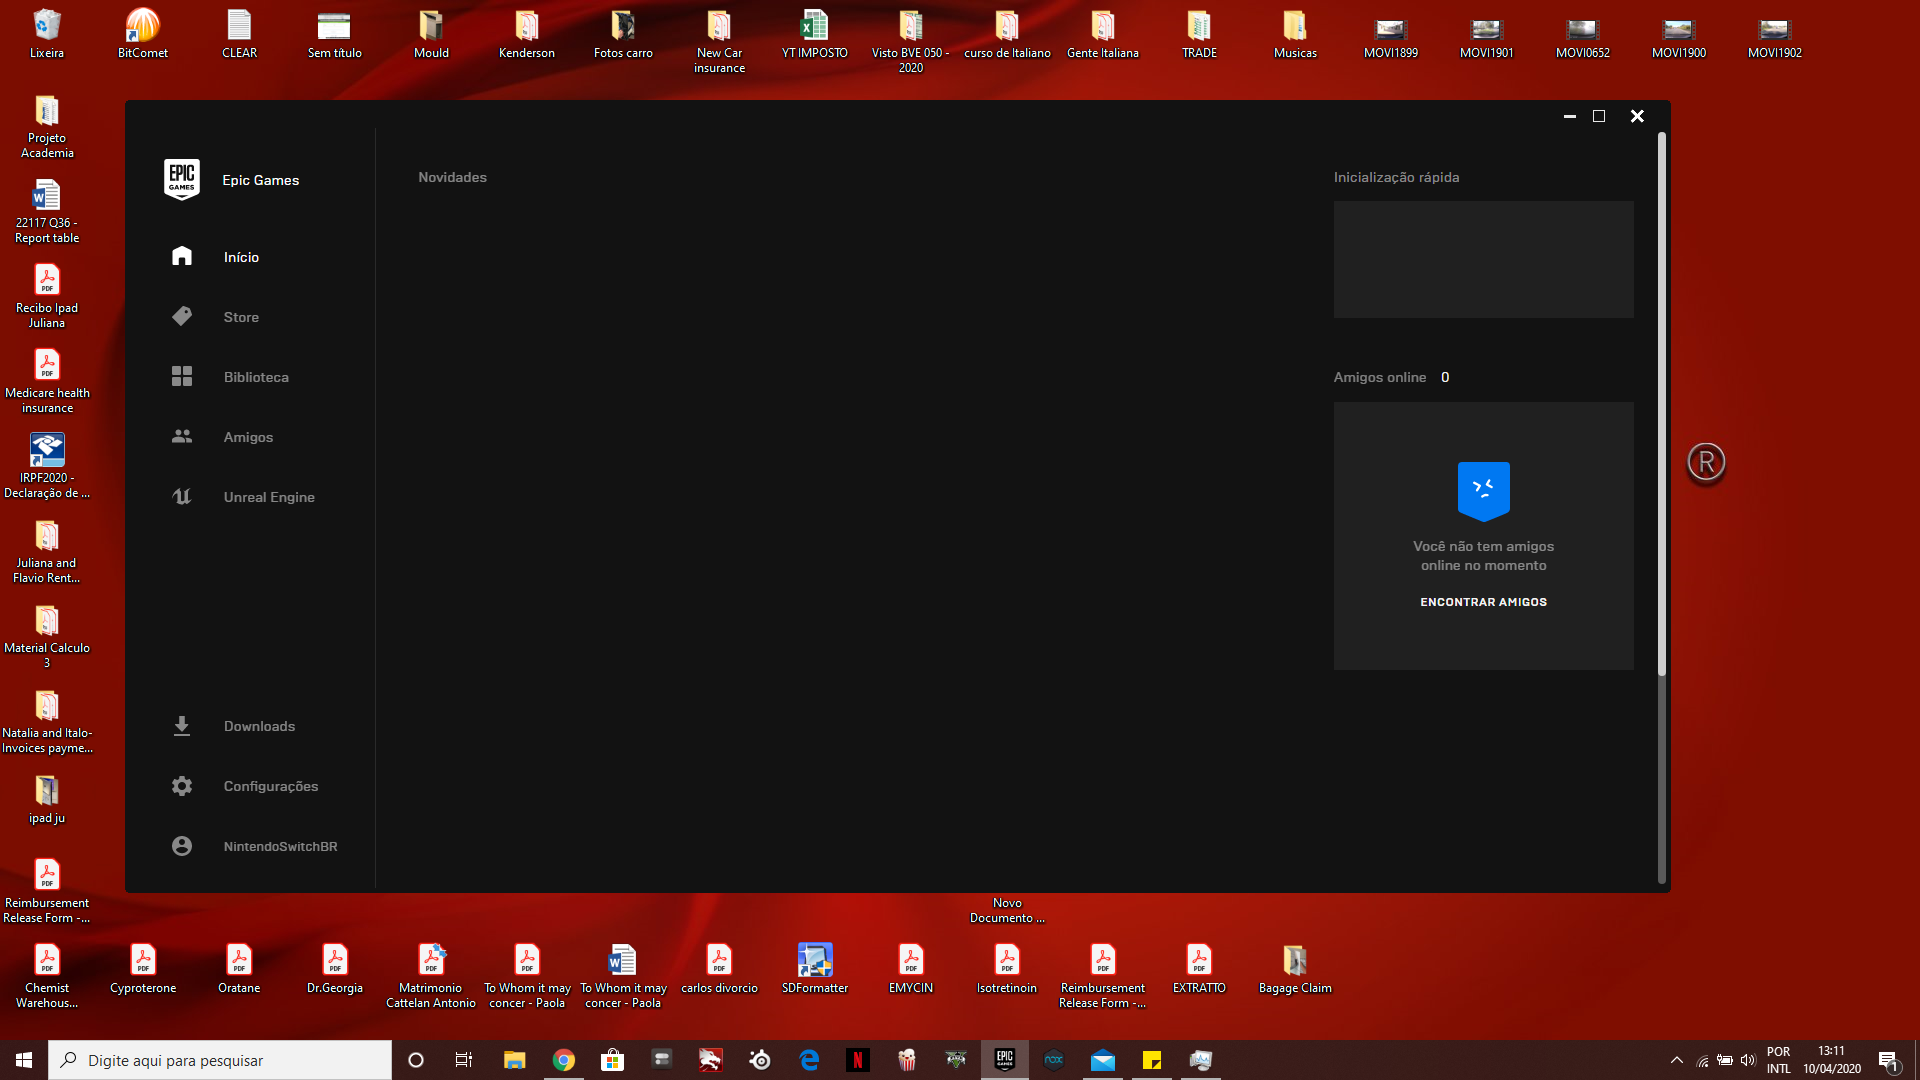Click the POR INTL language indicator
The width and height of the screenshot is (1920, 1080).
pyautogui.click(x=1778, y=1060)
